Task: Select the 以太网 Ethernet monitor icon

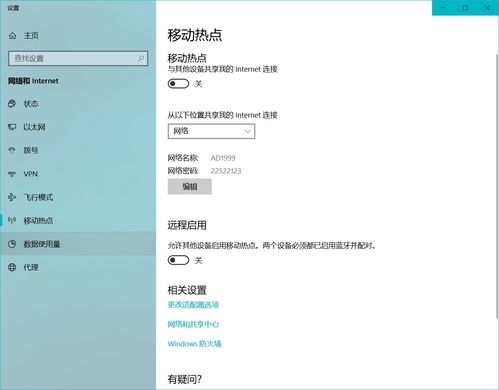Action: (x=12, y=127)
